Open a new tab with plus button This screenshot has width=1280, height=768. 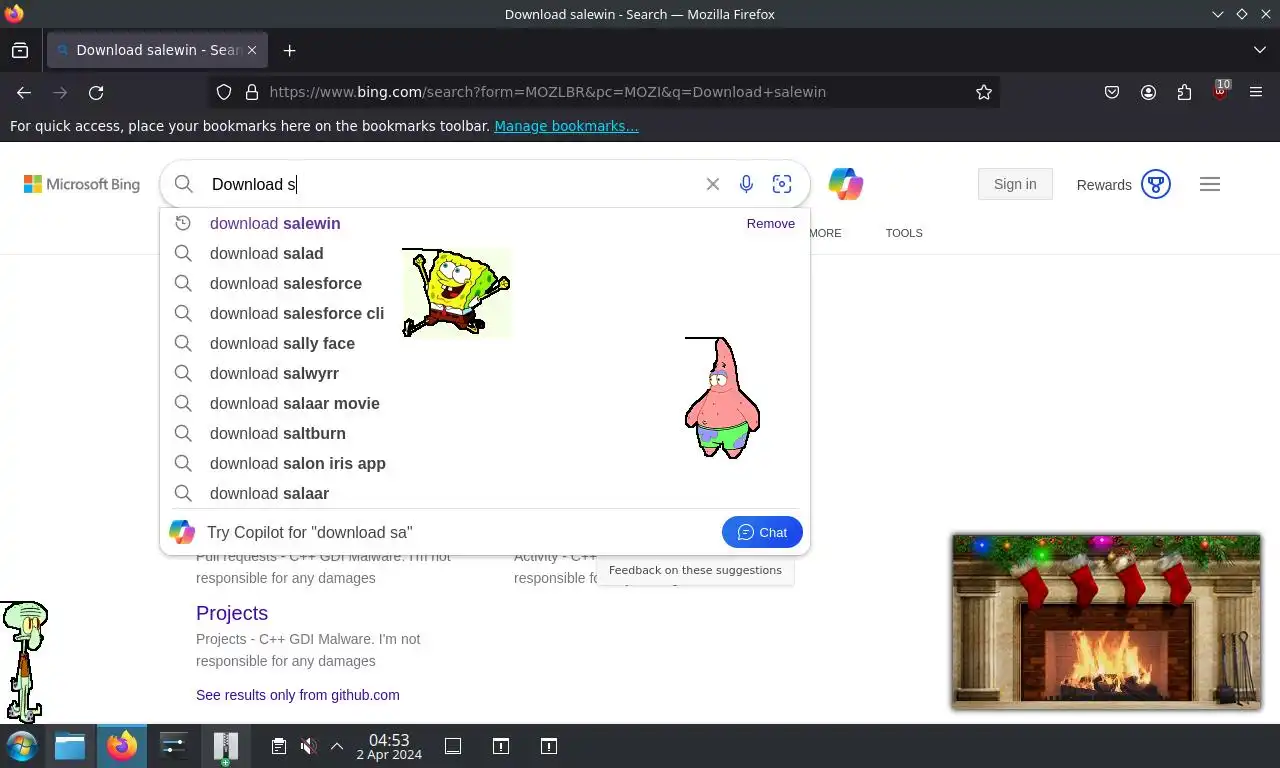tap(289, 50)
